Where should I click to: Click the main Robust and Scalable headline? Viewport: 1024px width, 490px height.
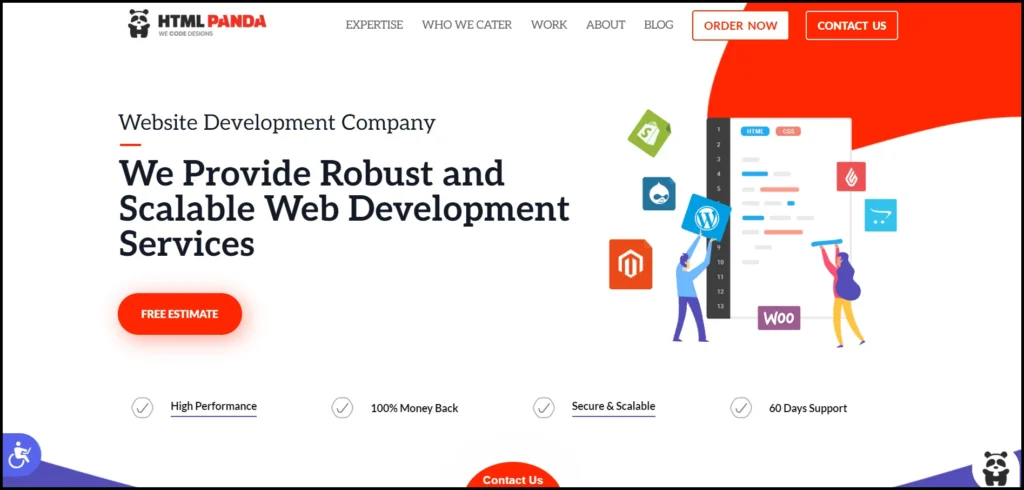coord(344,209)
